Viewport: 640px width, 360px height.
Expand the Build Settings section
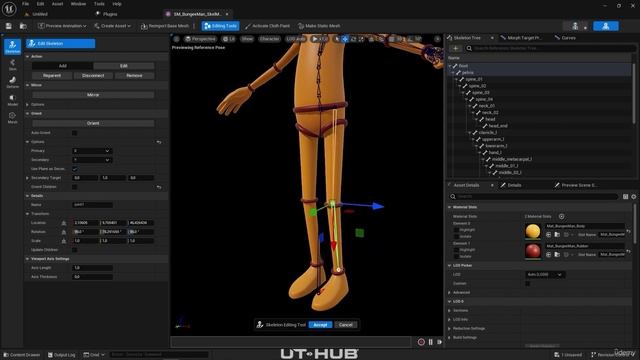coord(450,338)
